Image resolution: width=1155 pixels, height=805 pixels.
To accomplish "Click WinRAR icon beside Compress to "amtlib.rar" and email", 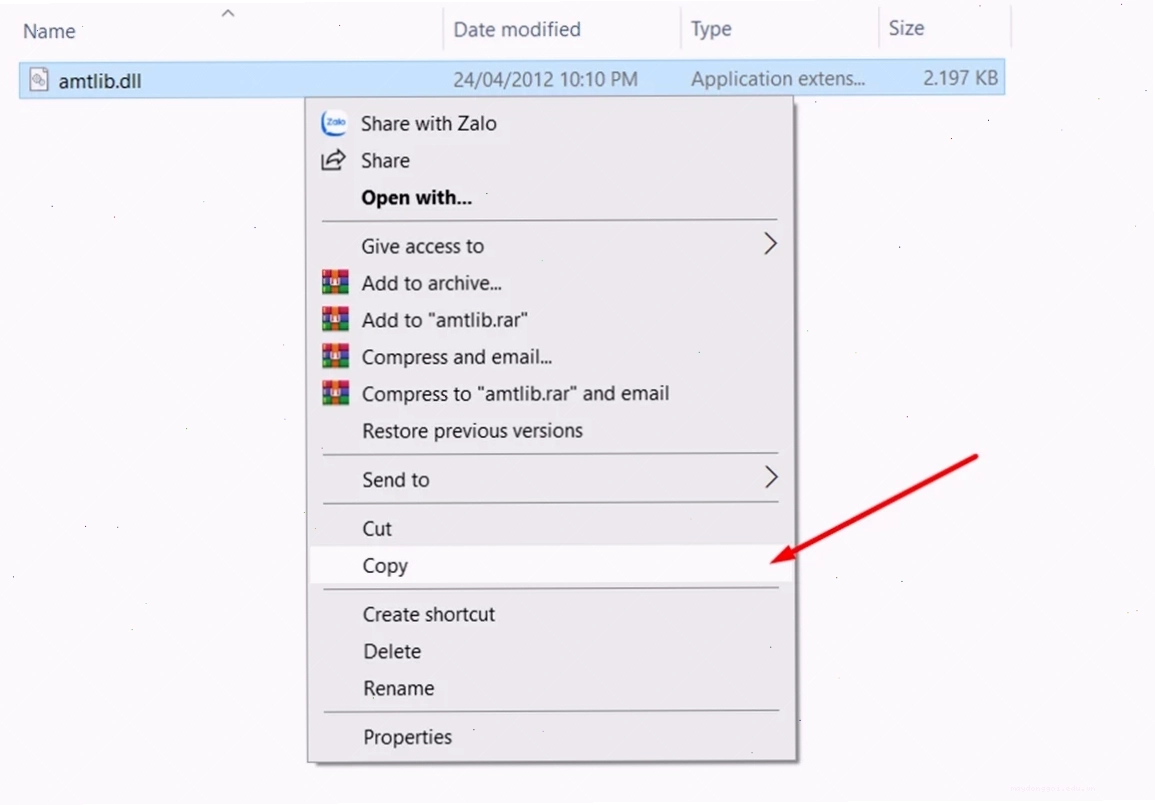I will coord(335,393).
